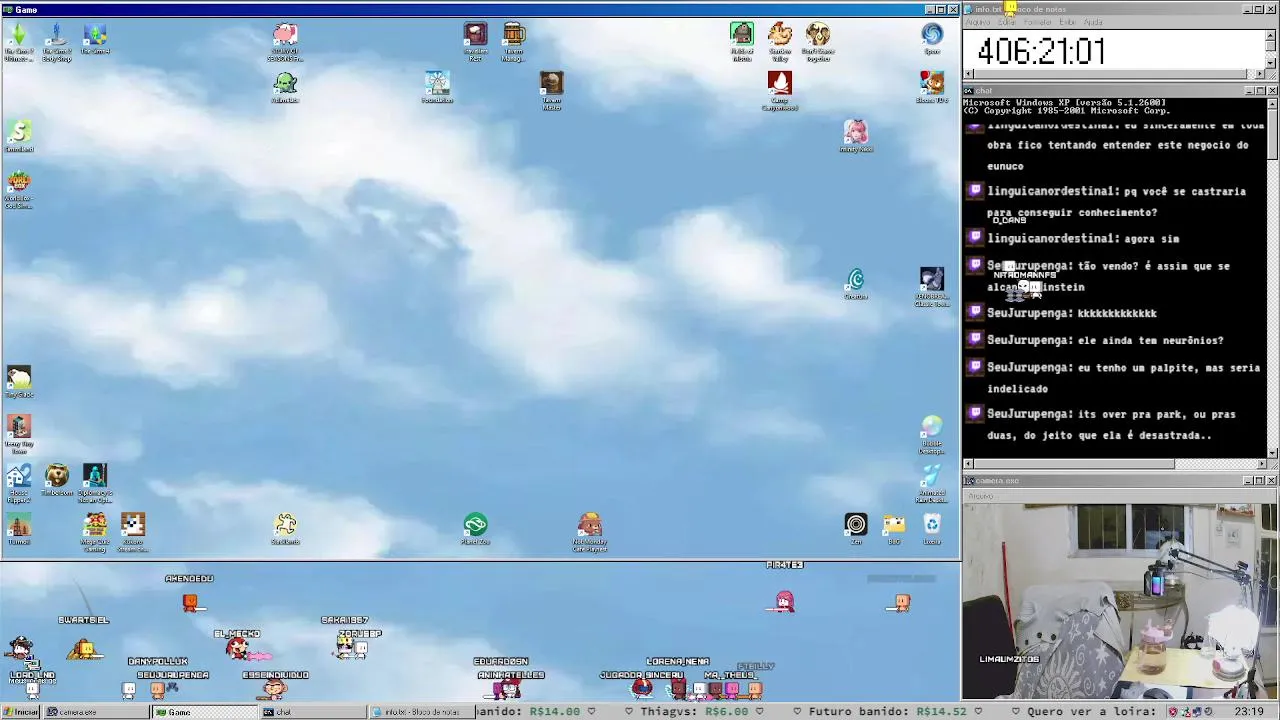The height and width of the screenshot is (720, 1280).
Task: Click the chat window vertical scrollbar
Action: (1272, 277)
